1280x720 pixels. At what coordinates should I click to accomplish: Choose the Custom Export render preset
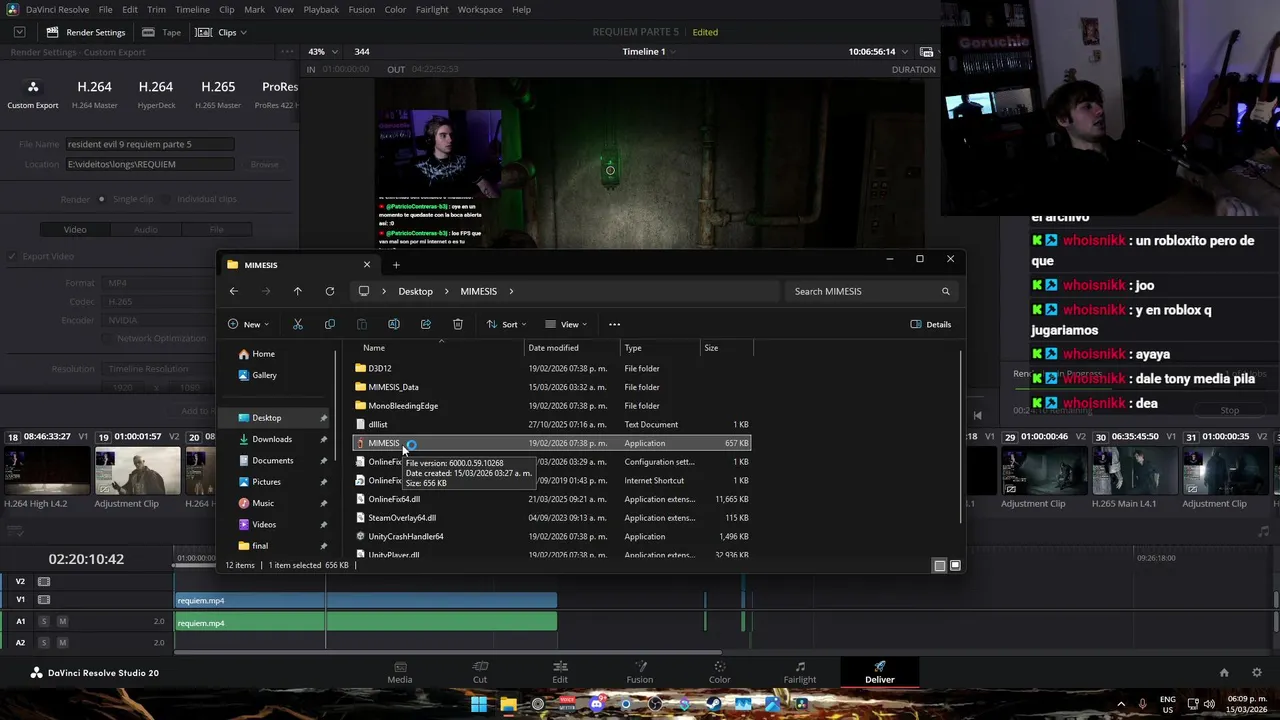33,95
